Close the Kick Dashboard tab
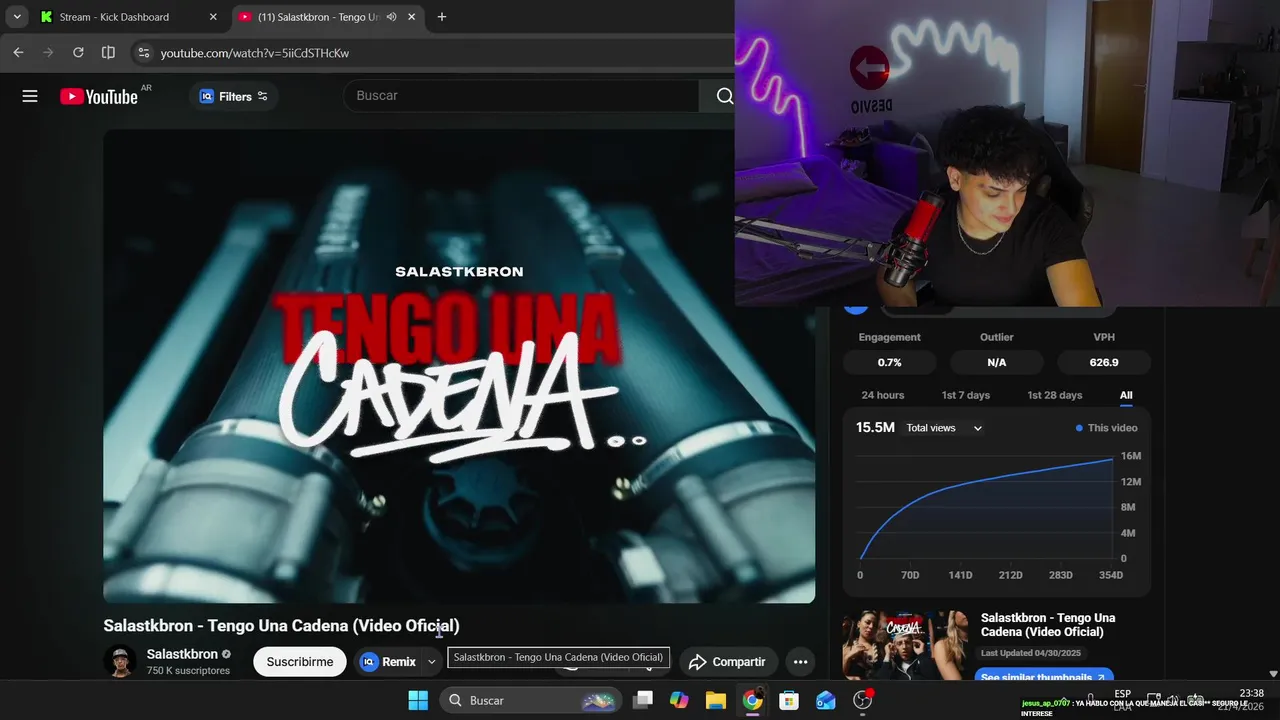 [213, 17]
